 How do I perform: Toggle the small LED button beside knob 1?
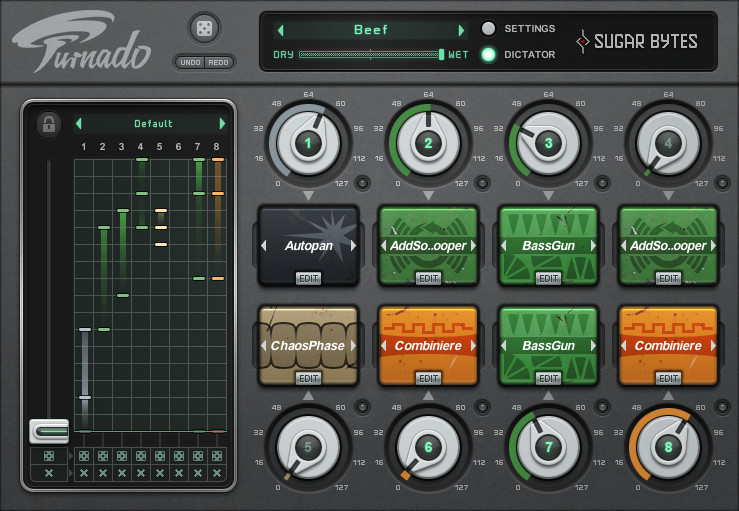click(x=362, y=183)
